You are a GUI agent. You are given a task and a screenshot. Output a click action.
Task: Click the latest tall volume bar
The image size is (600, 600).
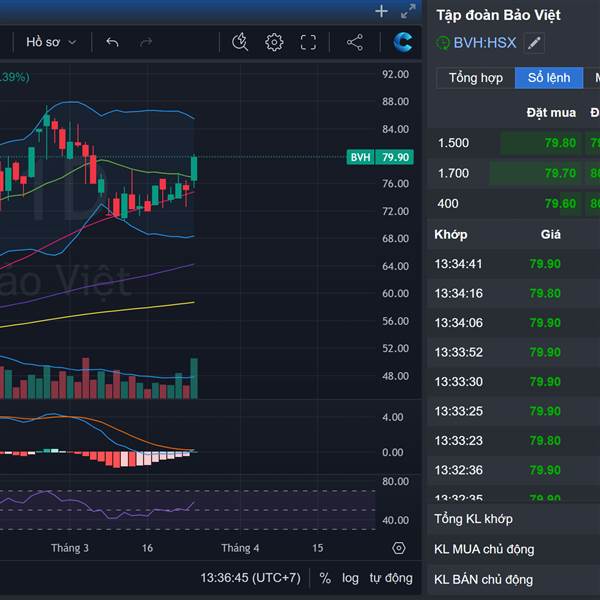click(194, 378)
